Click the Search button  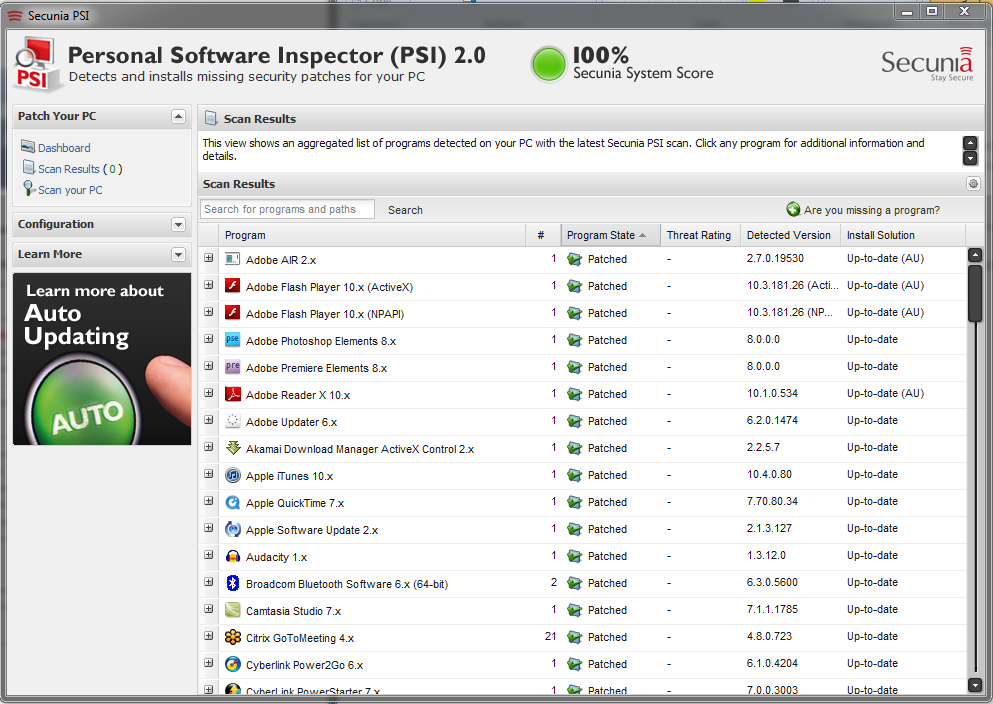[x=405, y=210]
